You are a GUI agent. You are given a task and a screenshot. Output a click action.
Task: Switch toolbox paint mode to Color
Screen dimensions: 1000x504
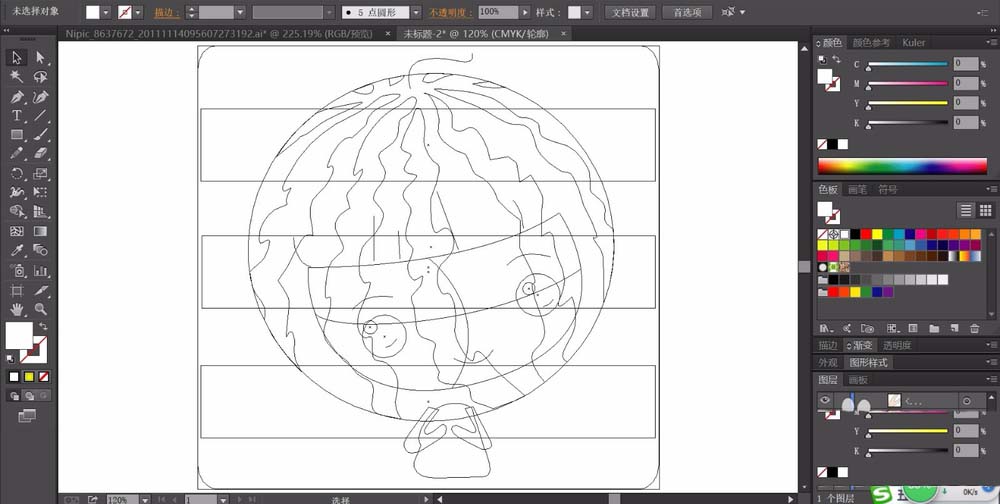point(14,377)
